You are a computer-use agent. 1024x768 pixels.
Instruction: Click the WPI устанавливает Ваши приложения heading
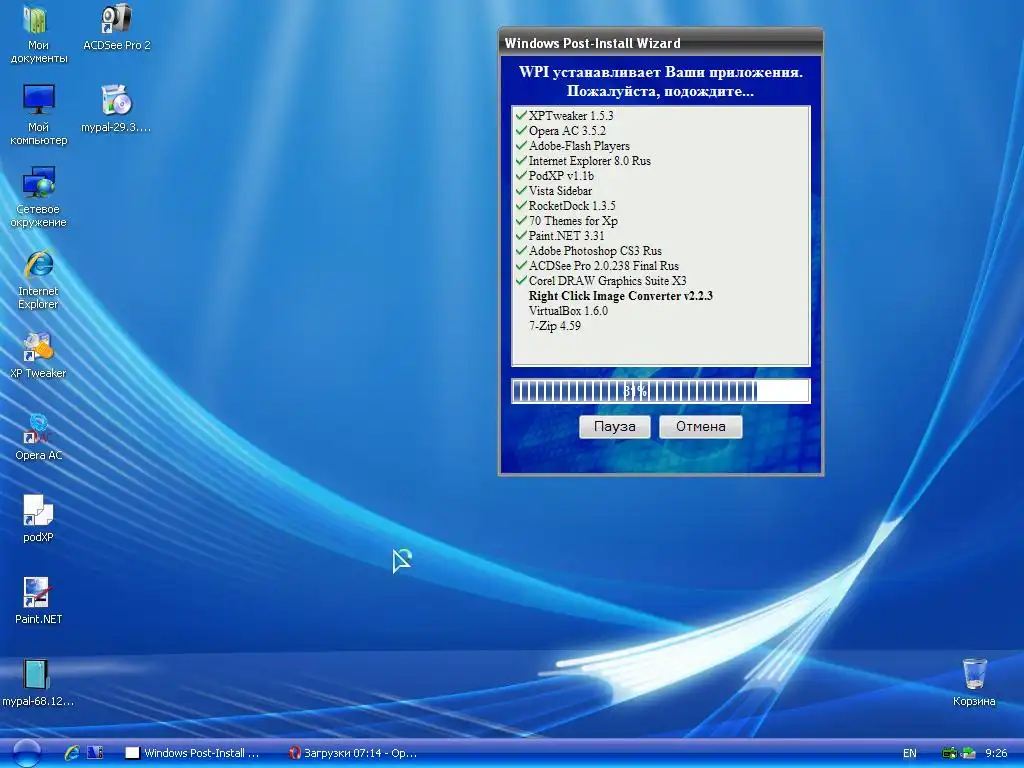click(660, 72)
